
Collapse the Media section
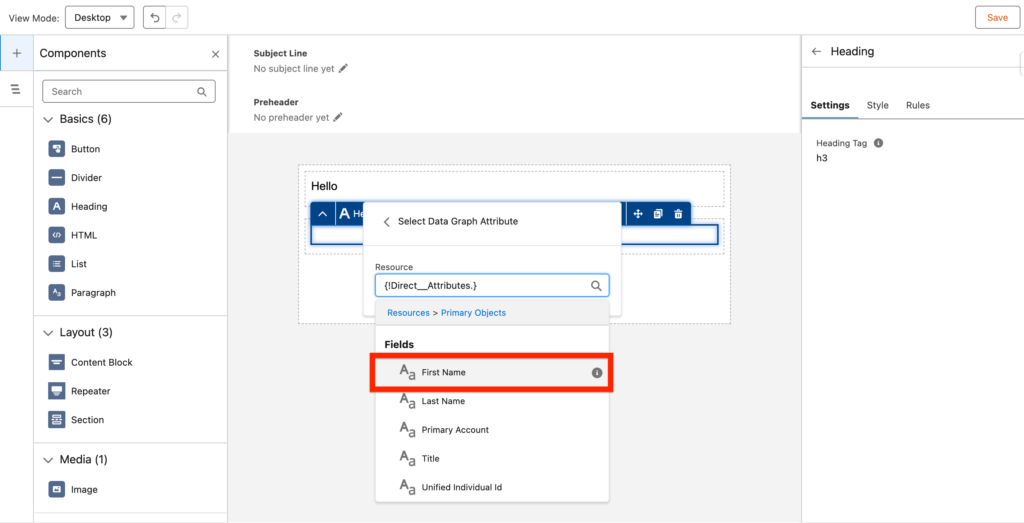(47, 460)
